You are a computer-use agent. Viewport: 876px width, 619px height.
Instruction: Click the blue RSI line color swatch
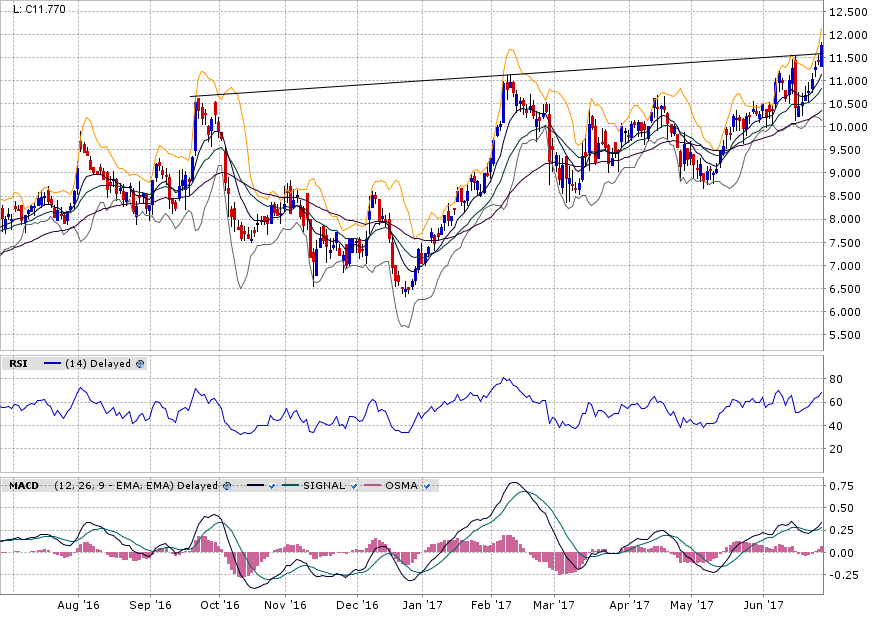pos(53,364)
